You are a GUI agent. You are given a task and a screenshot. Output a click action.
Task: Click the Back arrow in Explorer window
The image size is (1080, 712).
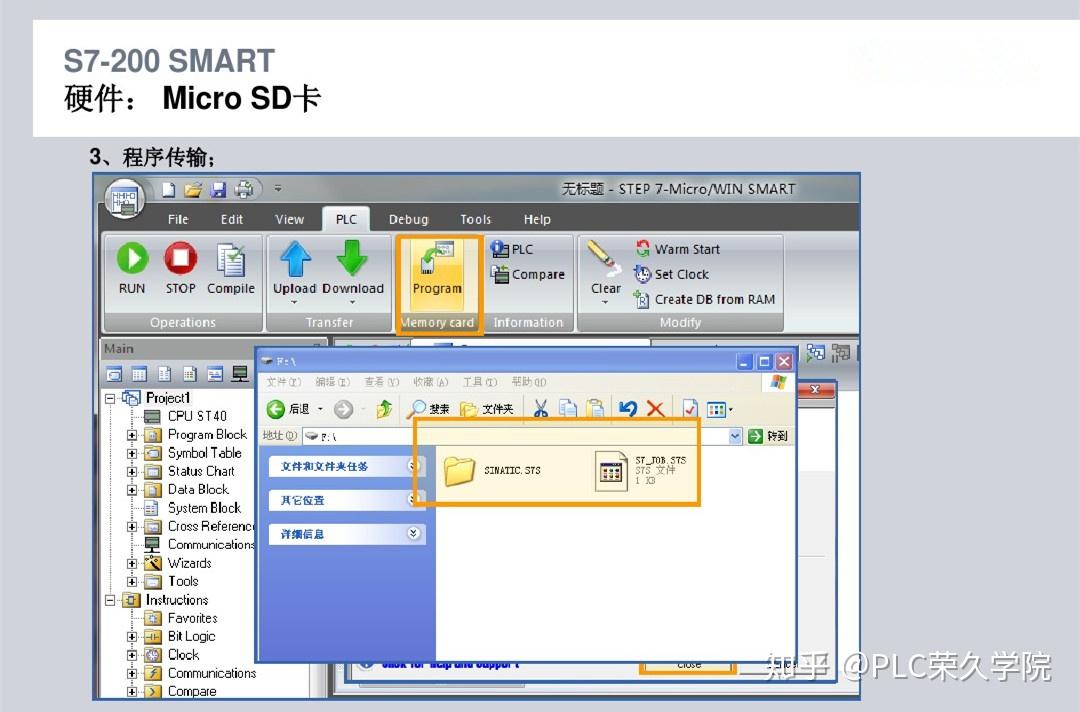276,409
